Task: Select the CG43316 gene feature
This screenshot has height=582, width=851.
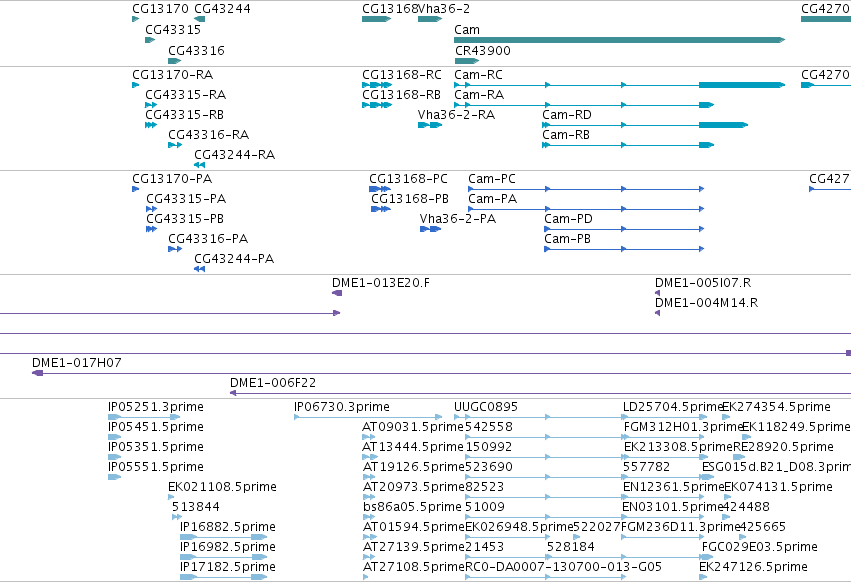Action: click(174, 61)
